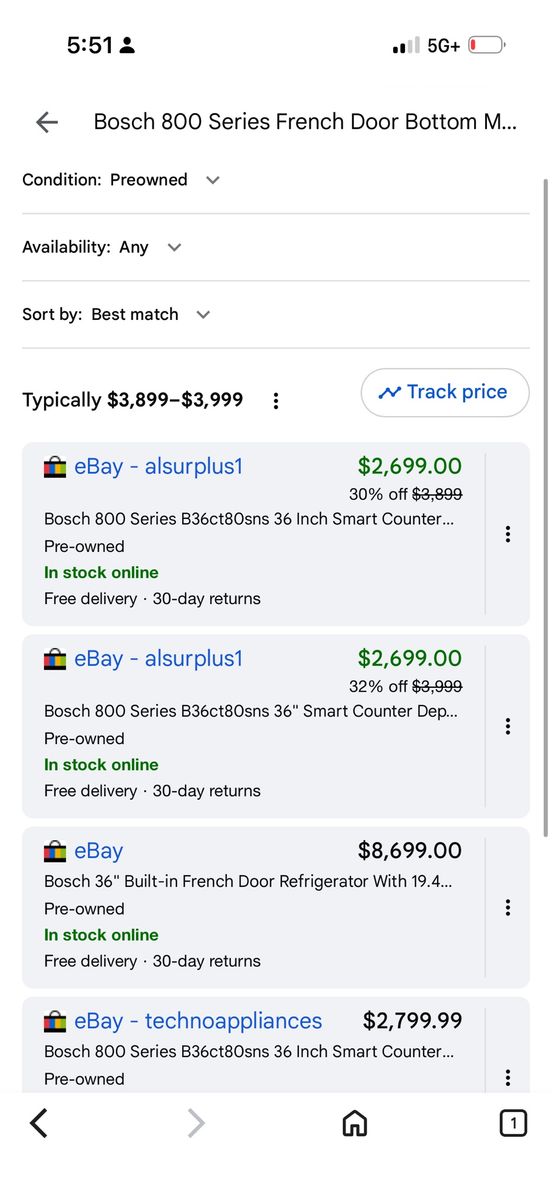The height and width of the screenshot is (1200, 552).
Task: Select the $2,699.00 price with 32% off
Action: coord(410,659)
